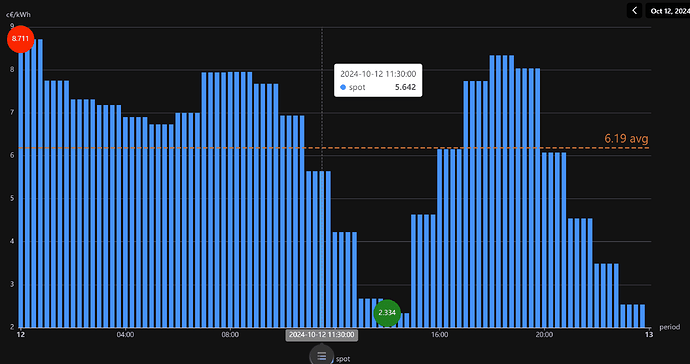The image size is (690, 364).
Task: Open the Oct 12, 2024 date picker
Action: pos(668,11)
